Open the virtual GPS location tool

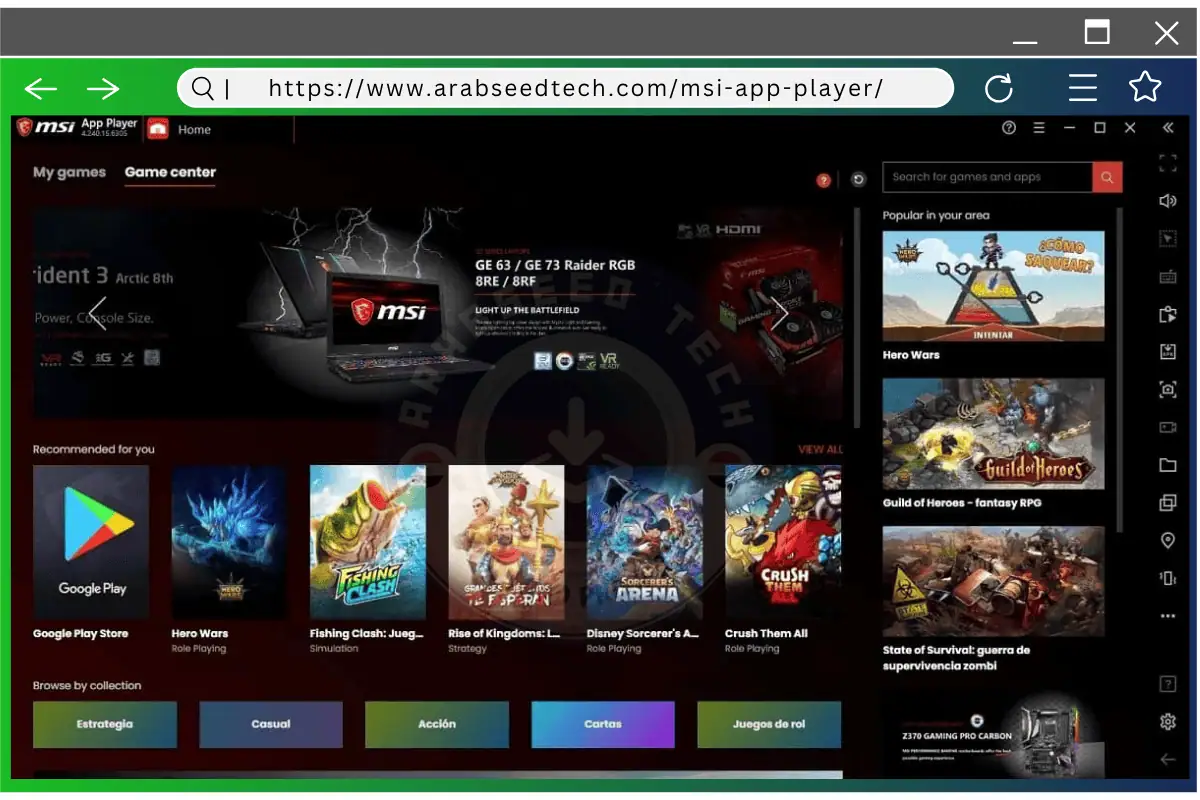click(x=1167, y=541)
